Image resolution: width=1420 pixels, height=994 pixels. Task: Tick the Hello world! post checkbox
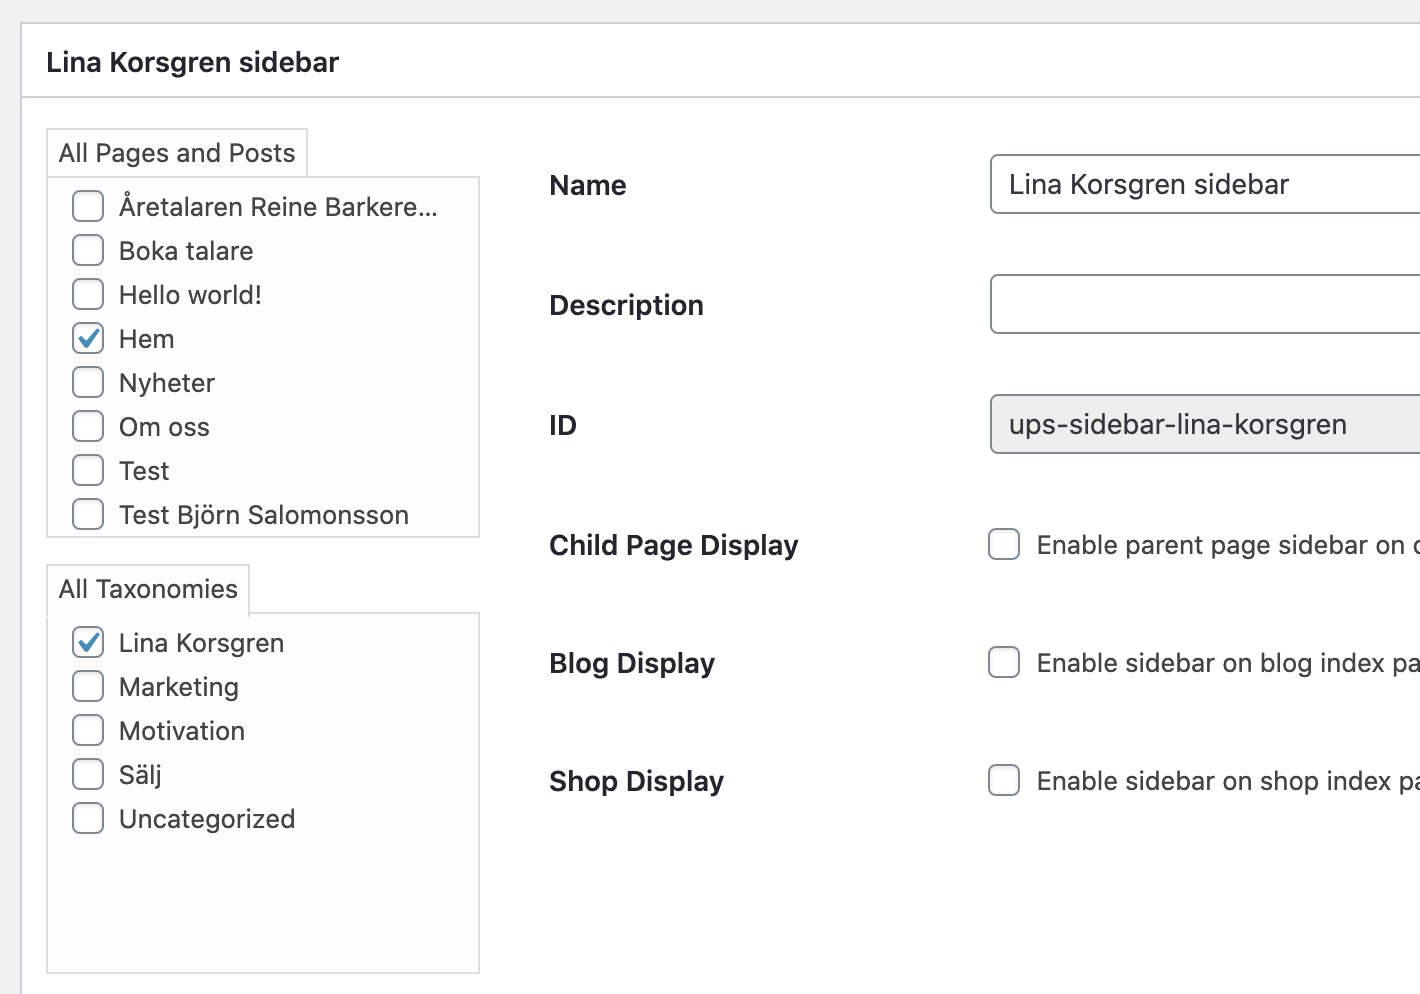88,294
